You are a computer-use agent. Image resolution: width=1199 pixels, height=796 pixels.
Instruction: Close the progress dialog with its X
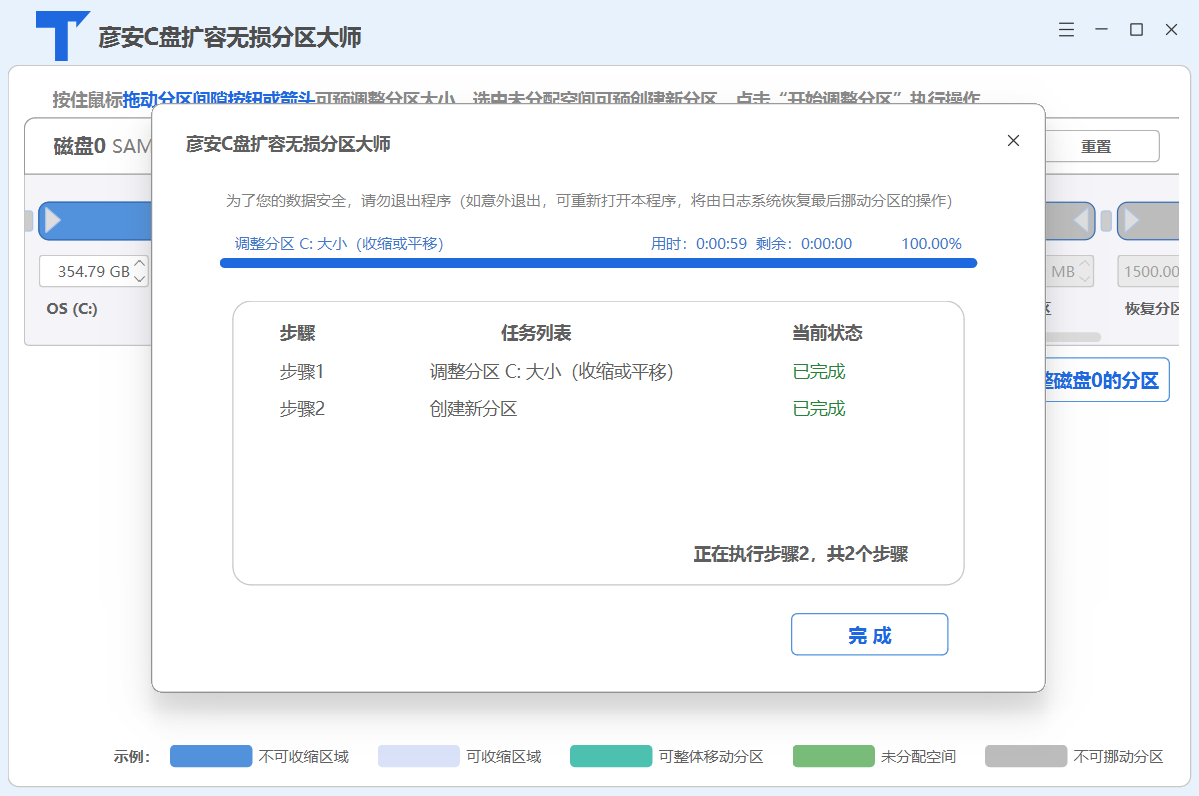point(1013,141)
